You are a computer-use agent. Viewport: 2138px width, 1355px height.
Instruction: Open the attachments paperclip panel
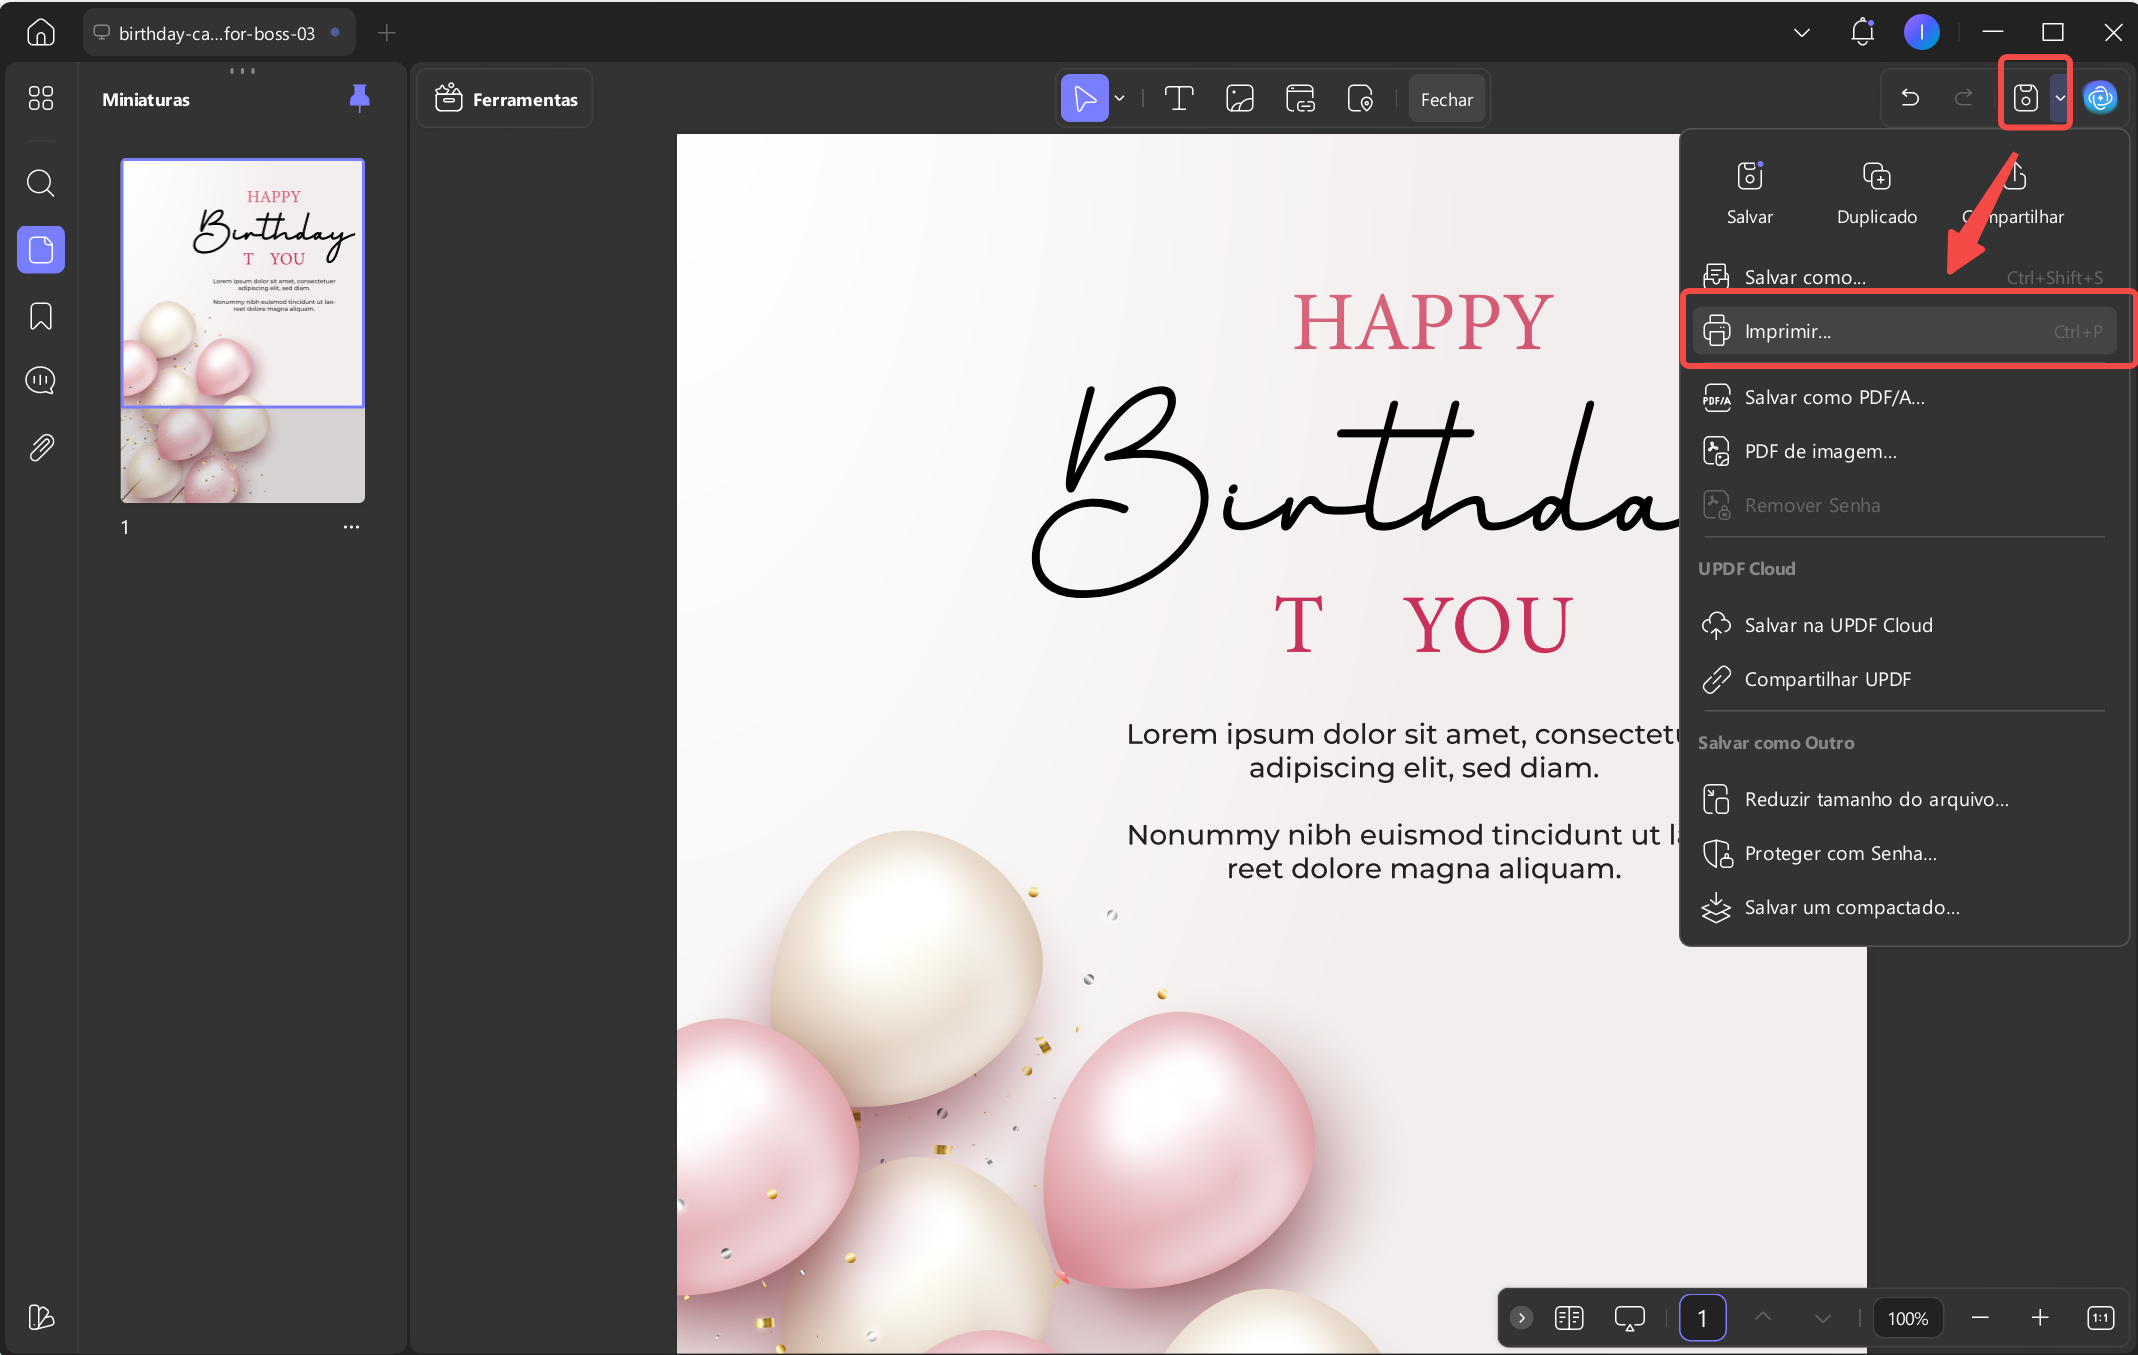40,447
